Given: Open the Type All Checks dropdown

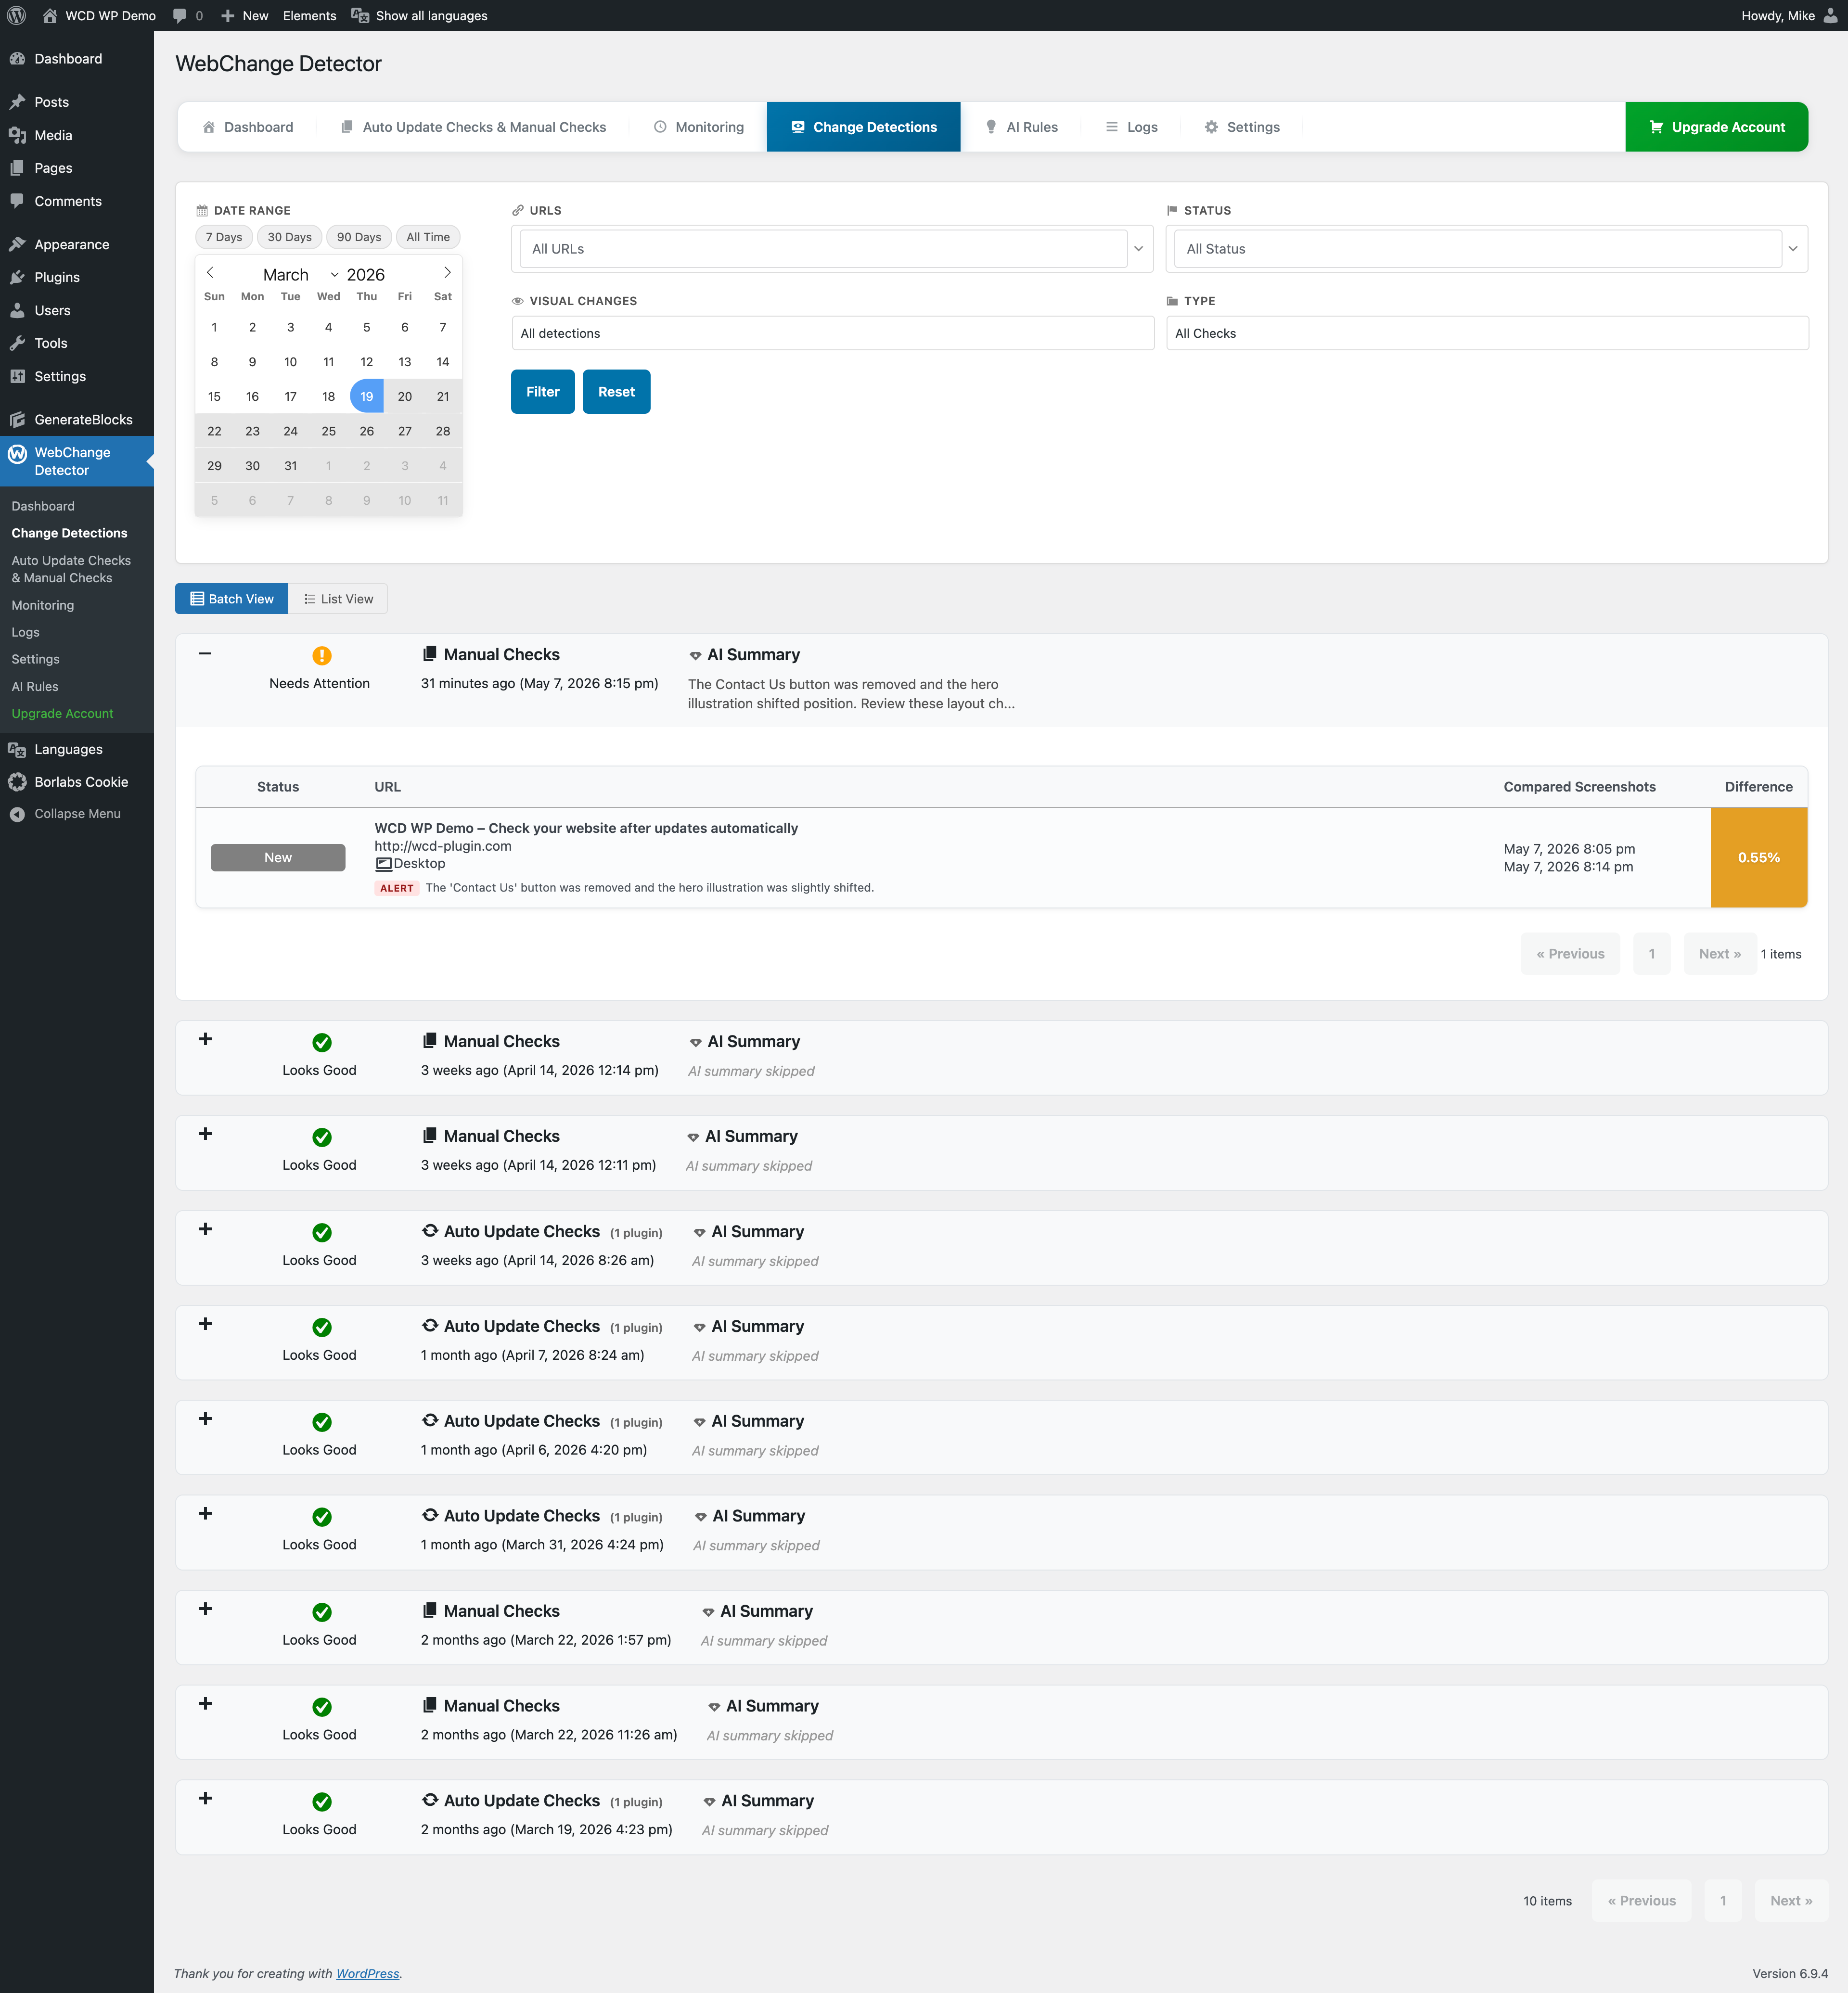Looking at the screenshot, I should 1487,333.
